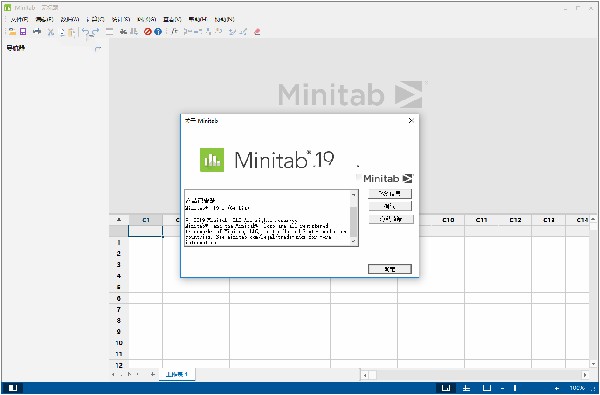Click the Undo arrow toolbar icon
Viewport: 600px width, 395px height.
[86, 32]
